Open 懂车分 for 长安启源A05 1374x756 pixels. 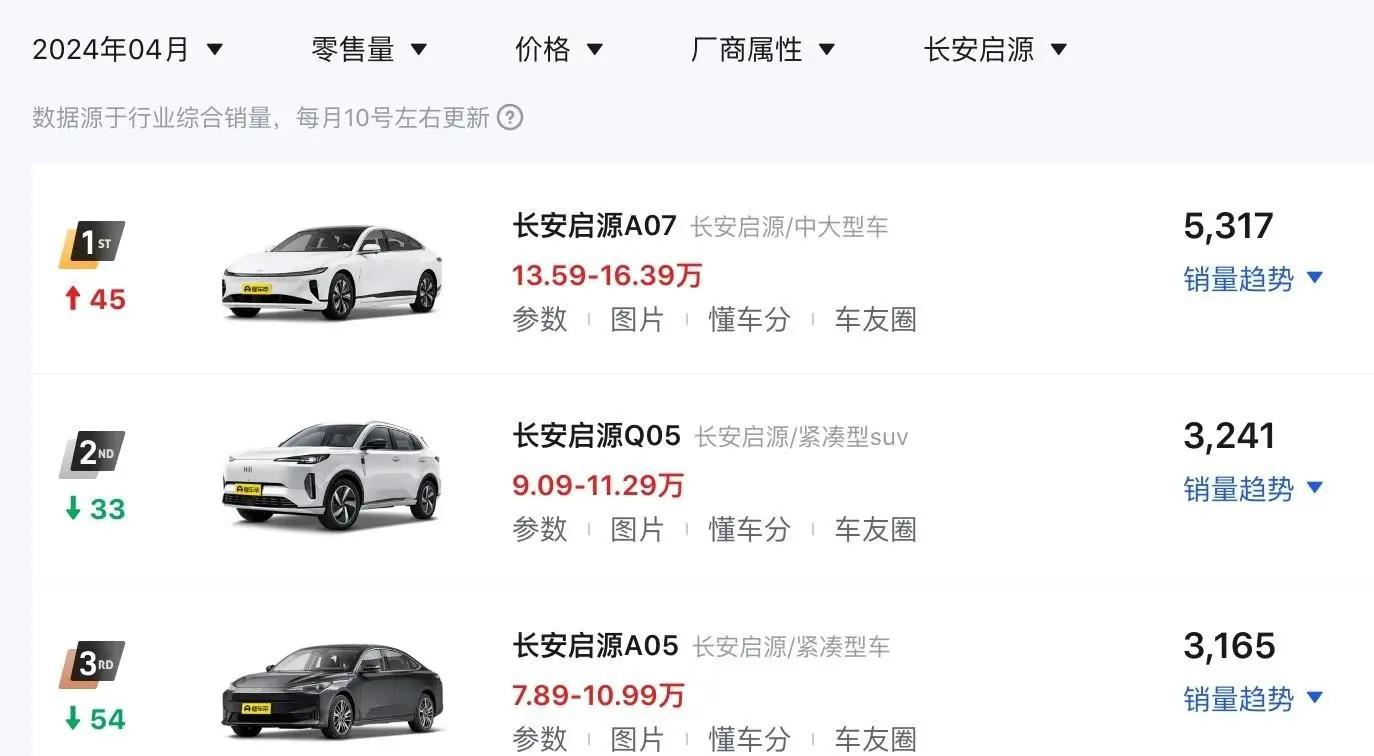pos(750,740)
